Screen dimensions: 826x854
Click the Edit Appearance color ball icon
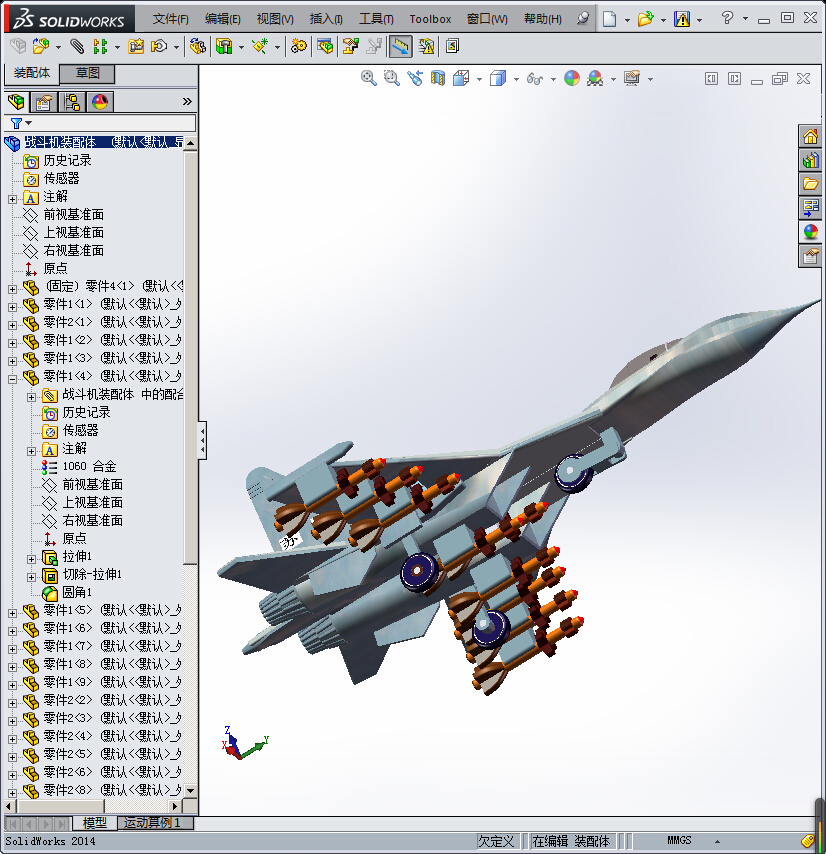point(572,78)
